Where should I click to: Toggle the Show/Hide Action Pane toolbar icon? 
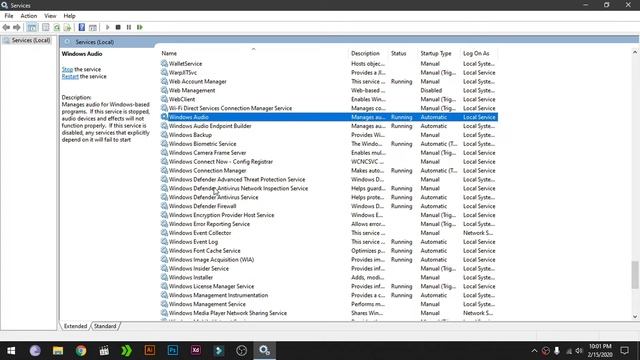click(93, 27)
